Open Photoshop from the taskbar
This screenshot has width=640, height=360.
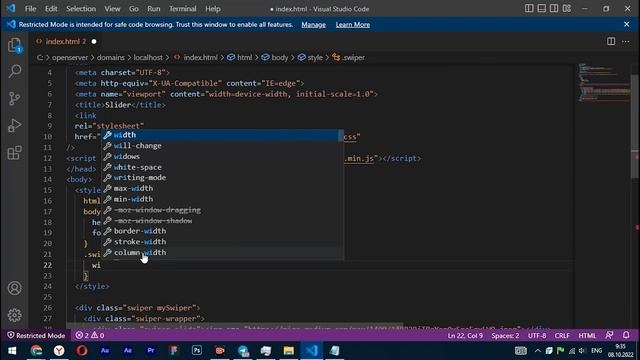(x=197, y=351)
